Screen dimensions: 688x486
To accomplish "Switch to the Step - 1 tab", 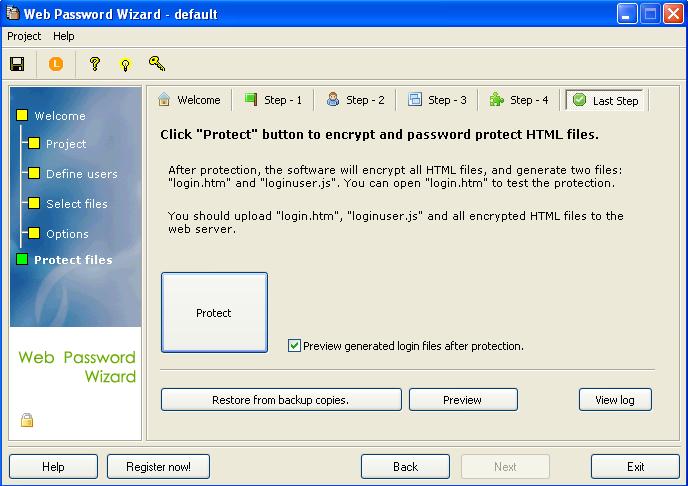I will tap(273, 100).
